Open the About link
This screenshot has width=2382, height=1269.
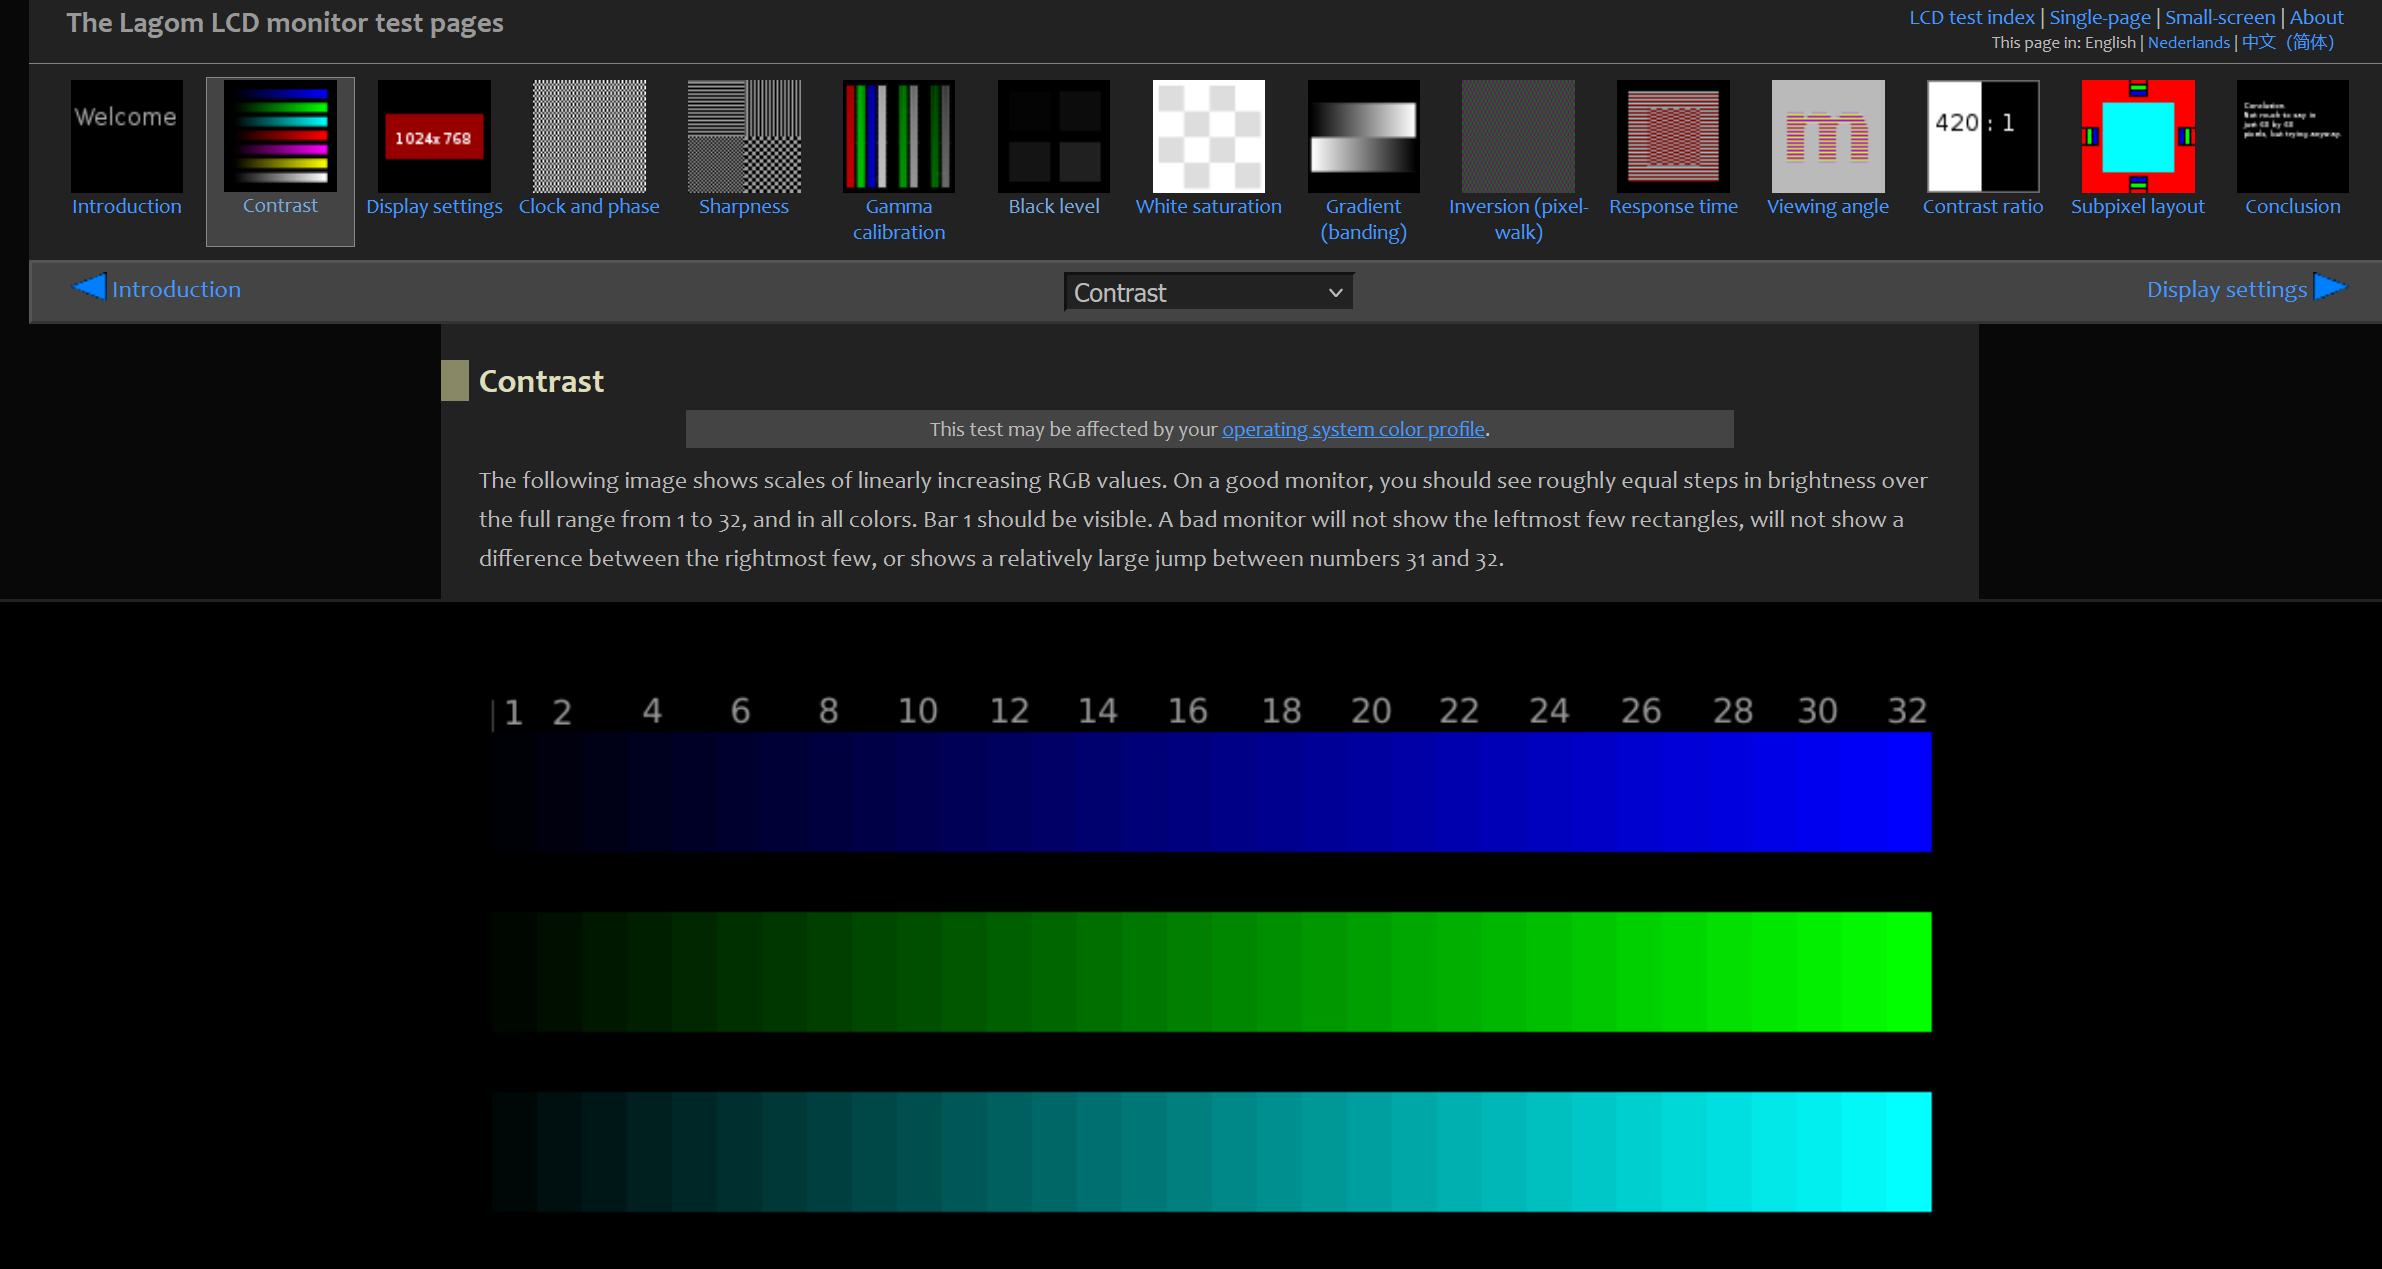click(2317, 17)
